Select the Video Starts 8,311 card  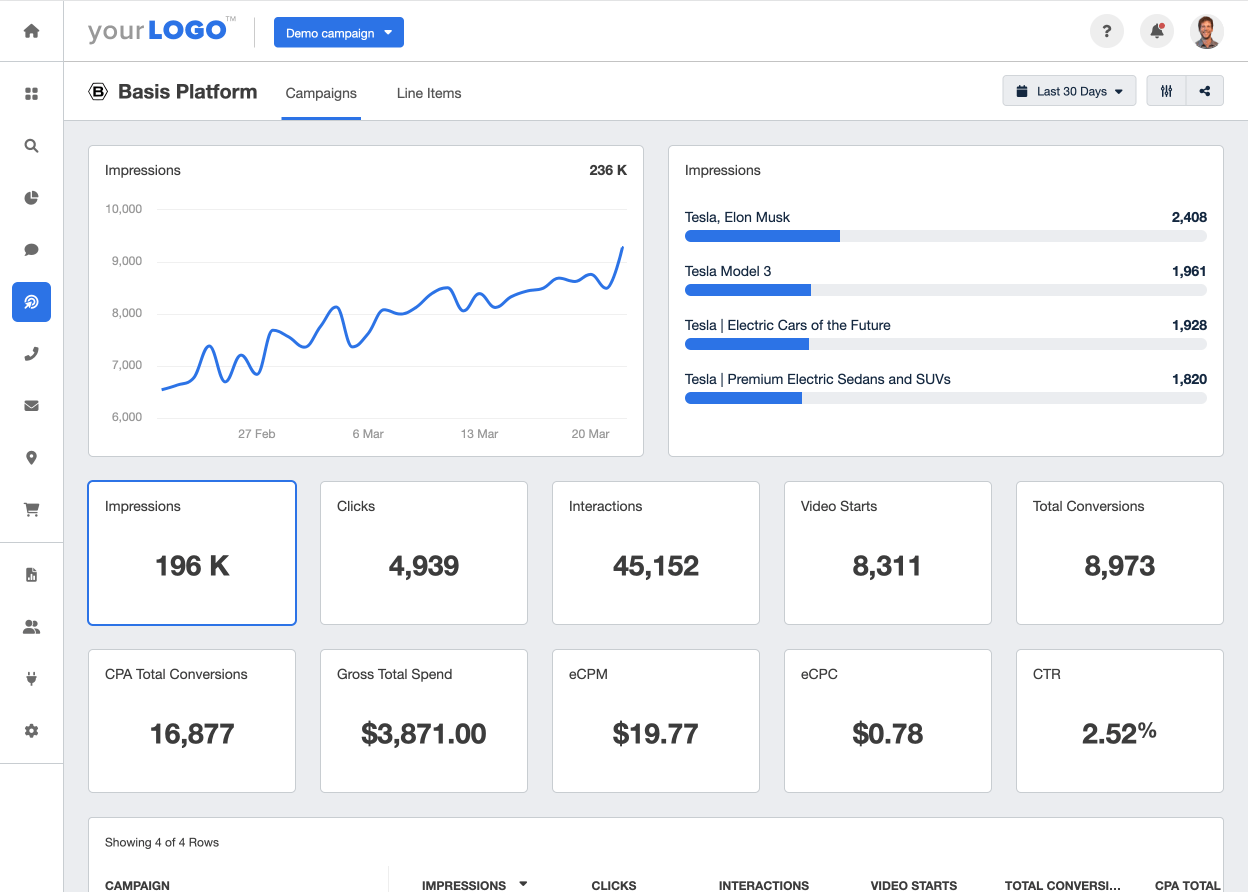click(888, 553)
